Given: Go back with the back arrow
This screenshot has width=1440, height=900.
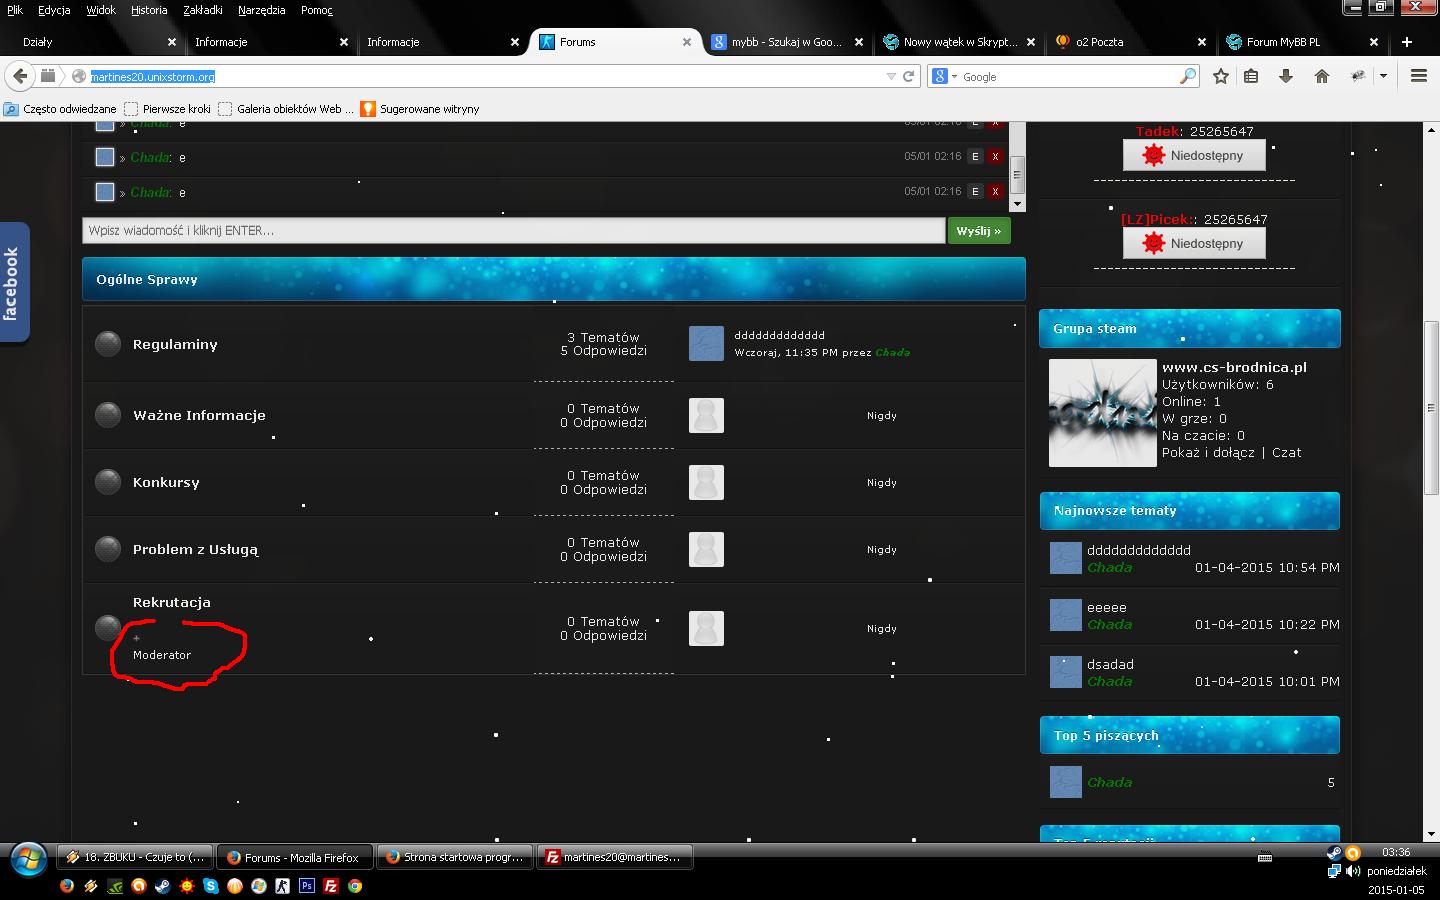Looking at the screenshot, I should (19, 76).
